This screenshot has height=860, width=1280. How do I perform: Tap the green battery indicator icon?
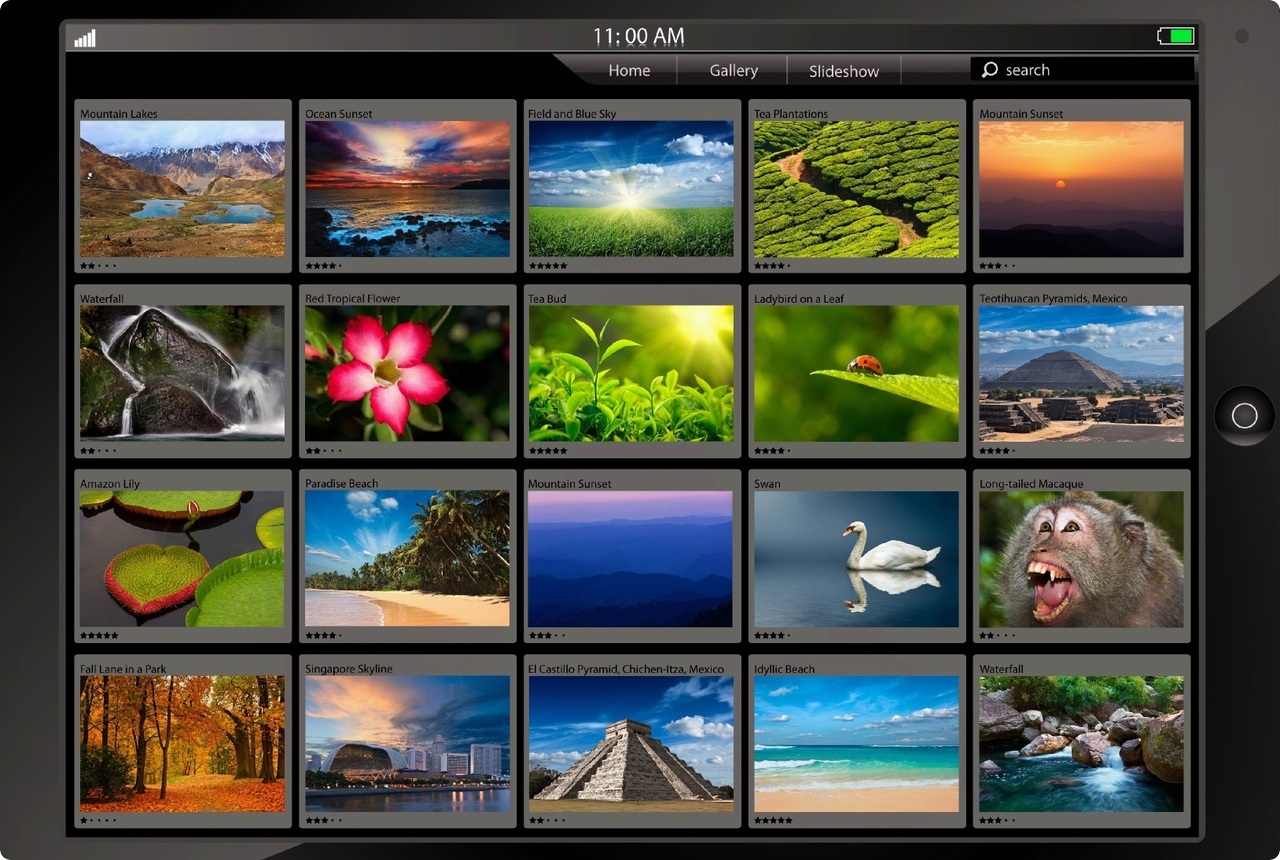[x=1176, y=37]
